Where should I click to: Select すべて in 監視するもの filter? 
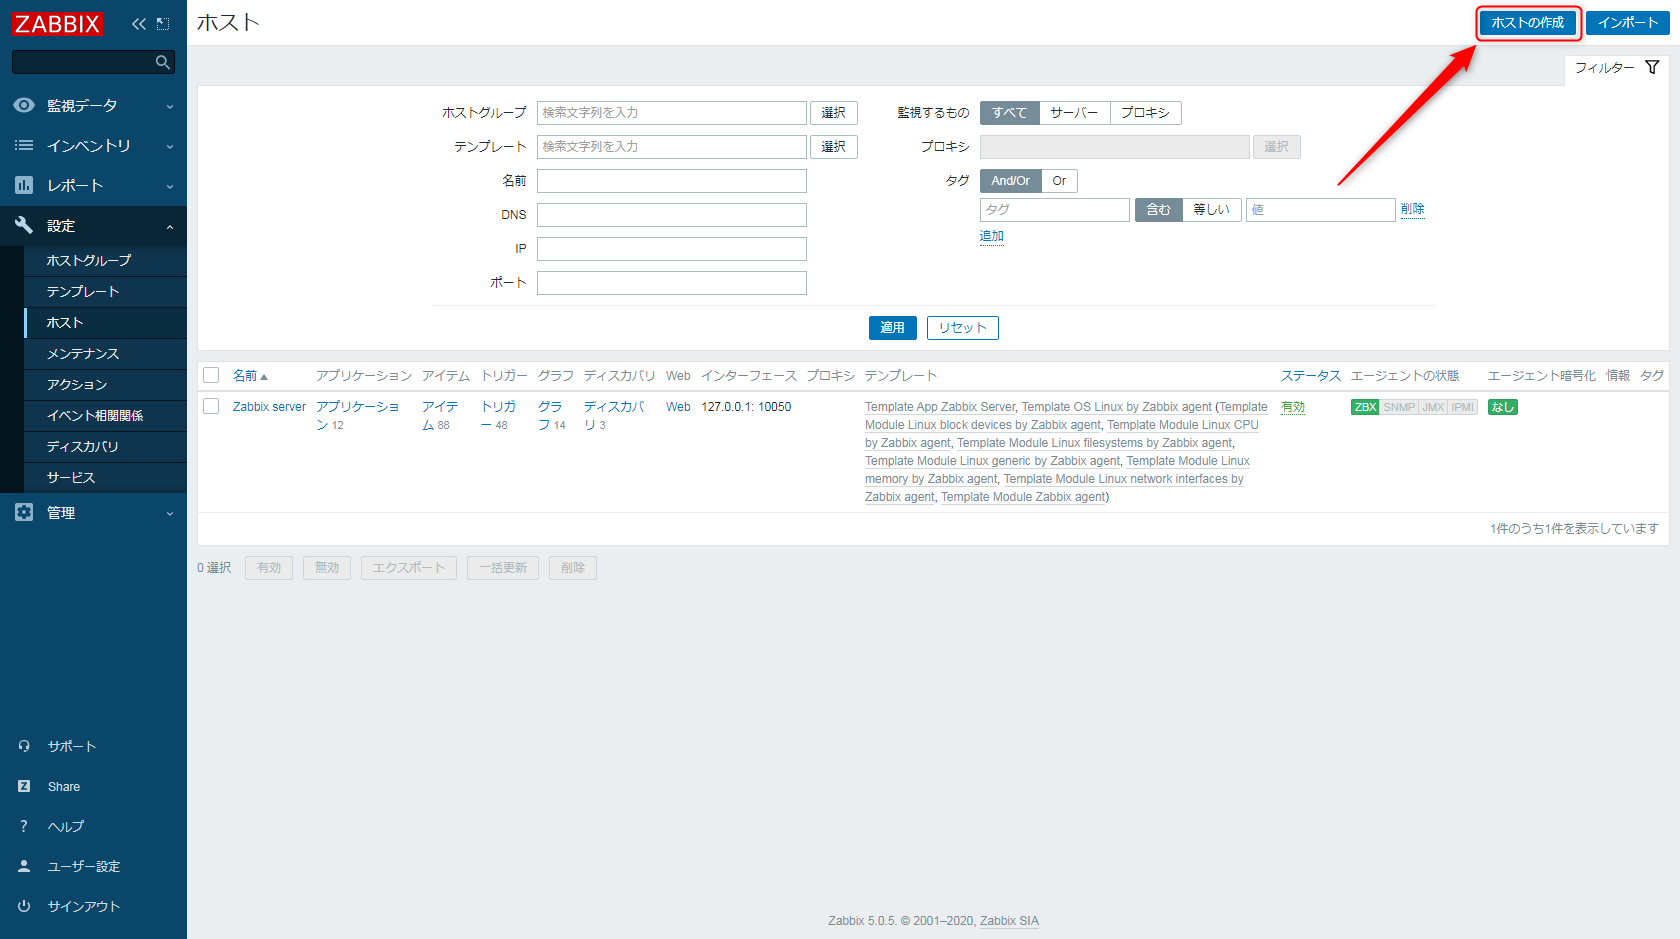click(1010, 113)
